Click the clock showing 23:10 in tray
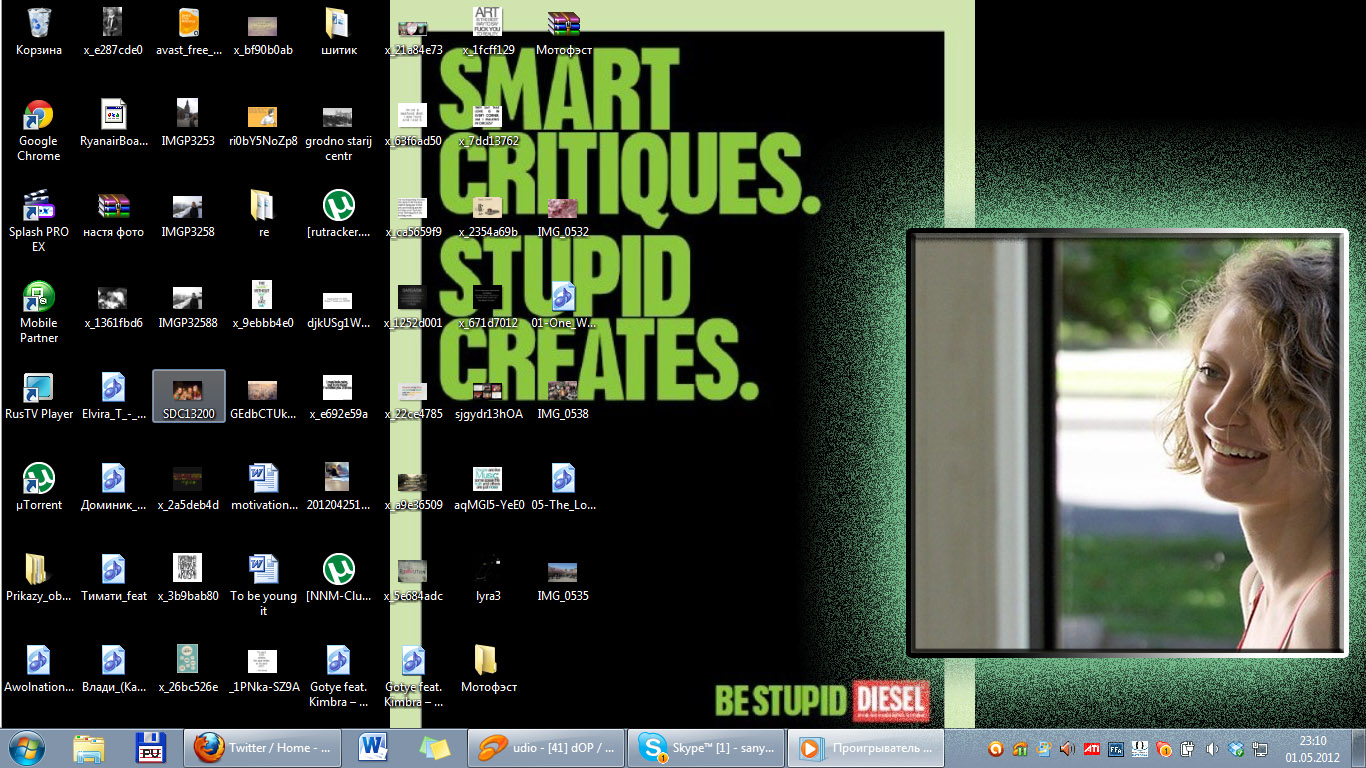 coord(1312,748)
